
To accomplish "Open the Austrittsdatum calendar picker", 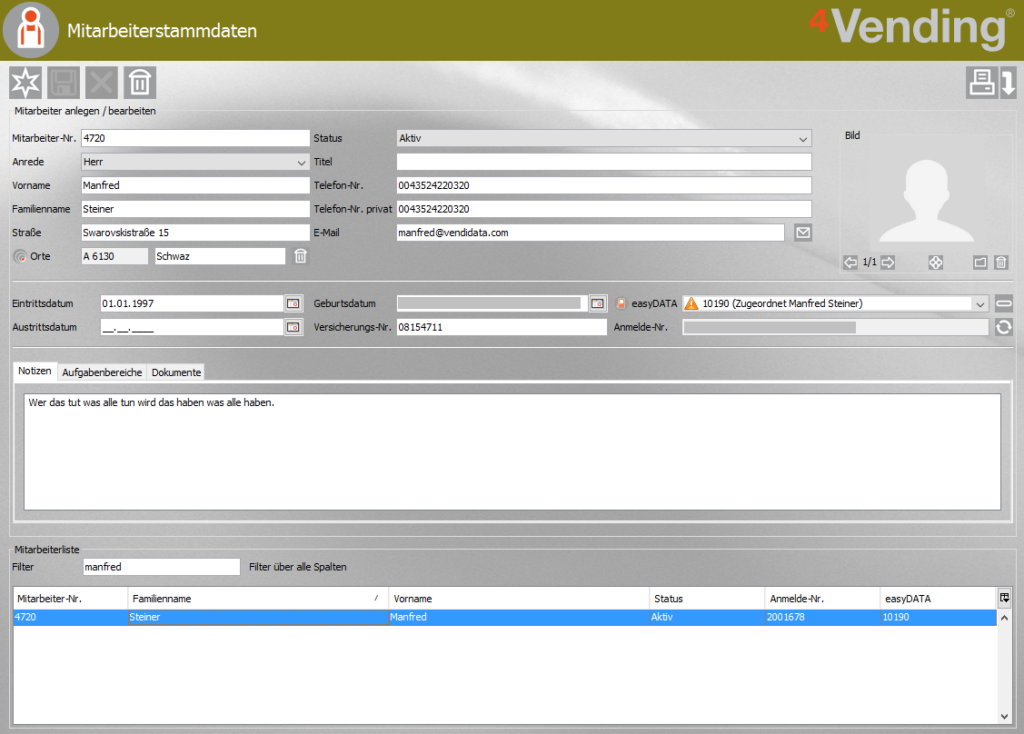I will point(293,327).
